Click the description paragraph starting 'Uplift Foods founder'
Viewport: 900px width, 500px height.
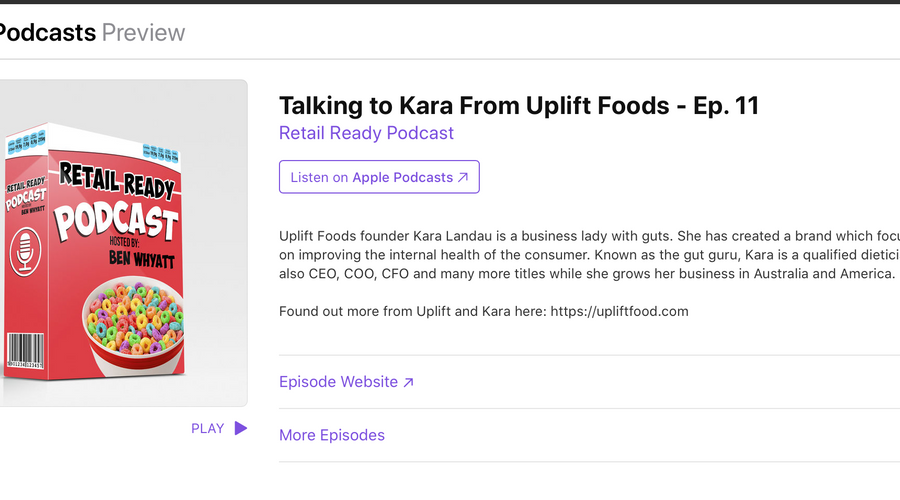(x=589, y=255)
